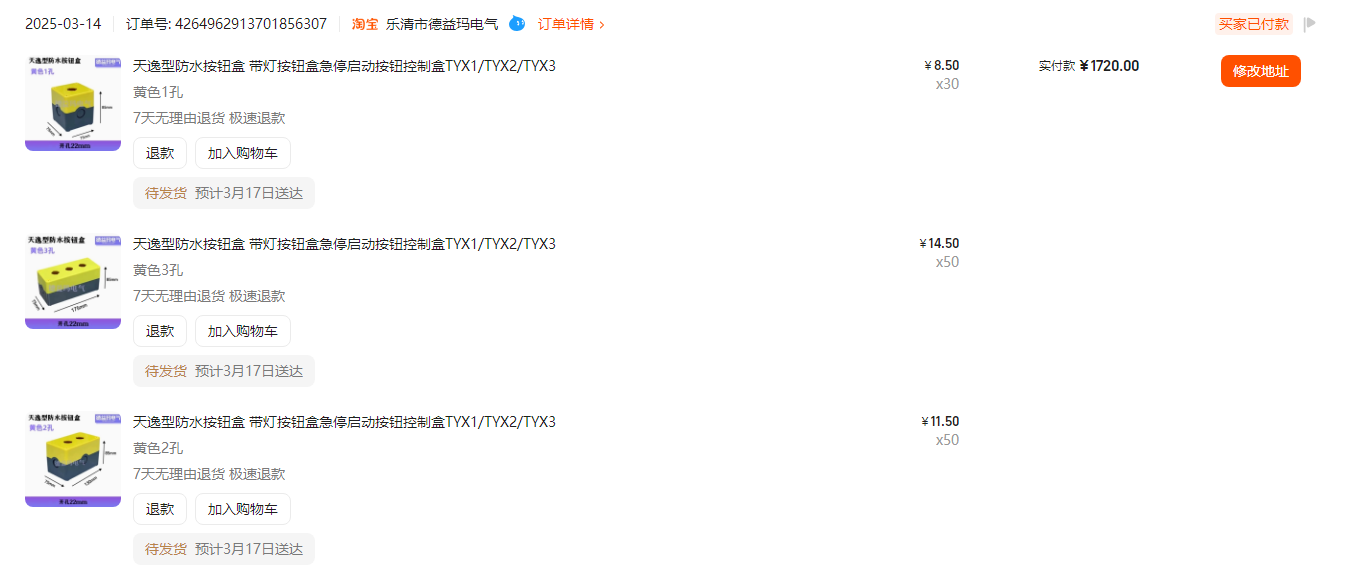
Task: Click the 待发货 shipping status of first item
Action: tap(166, 193)
